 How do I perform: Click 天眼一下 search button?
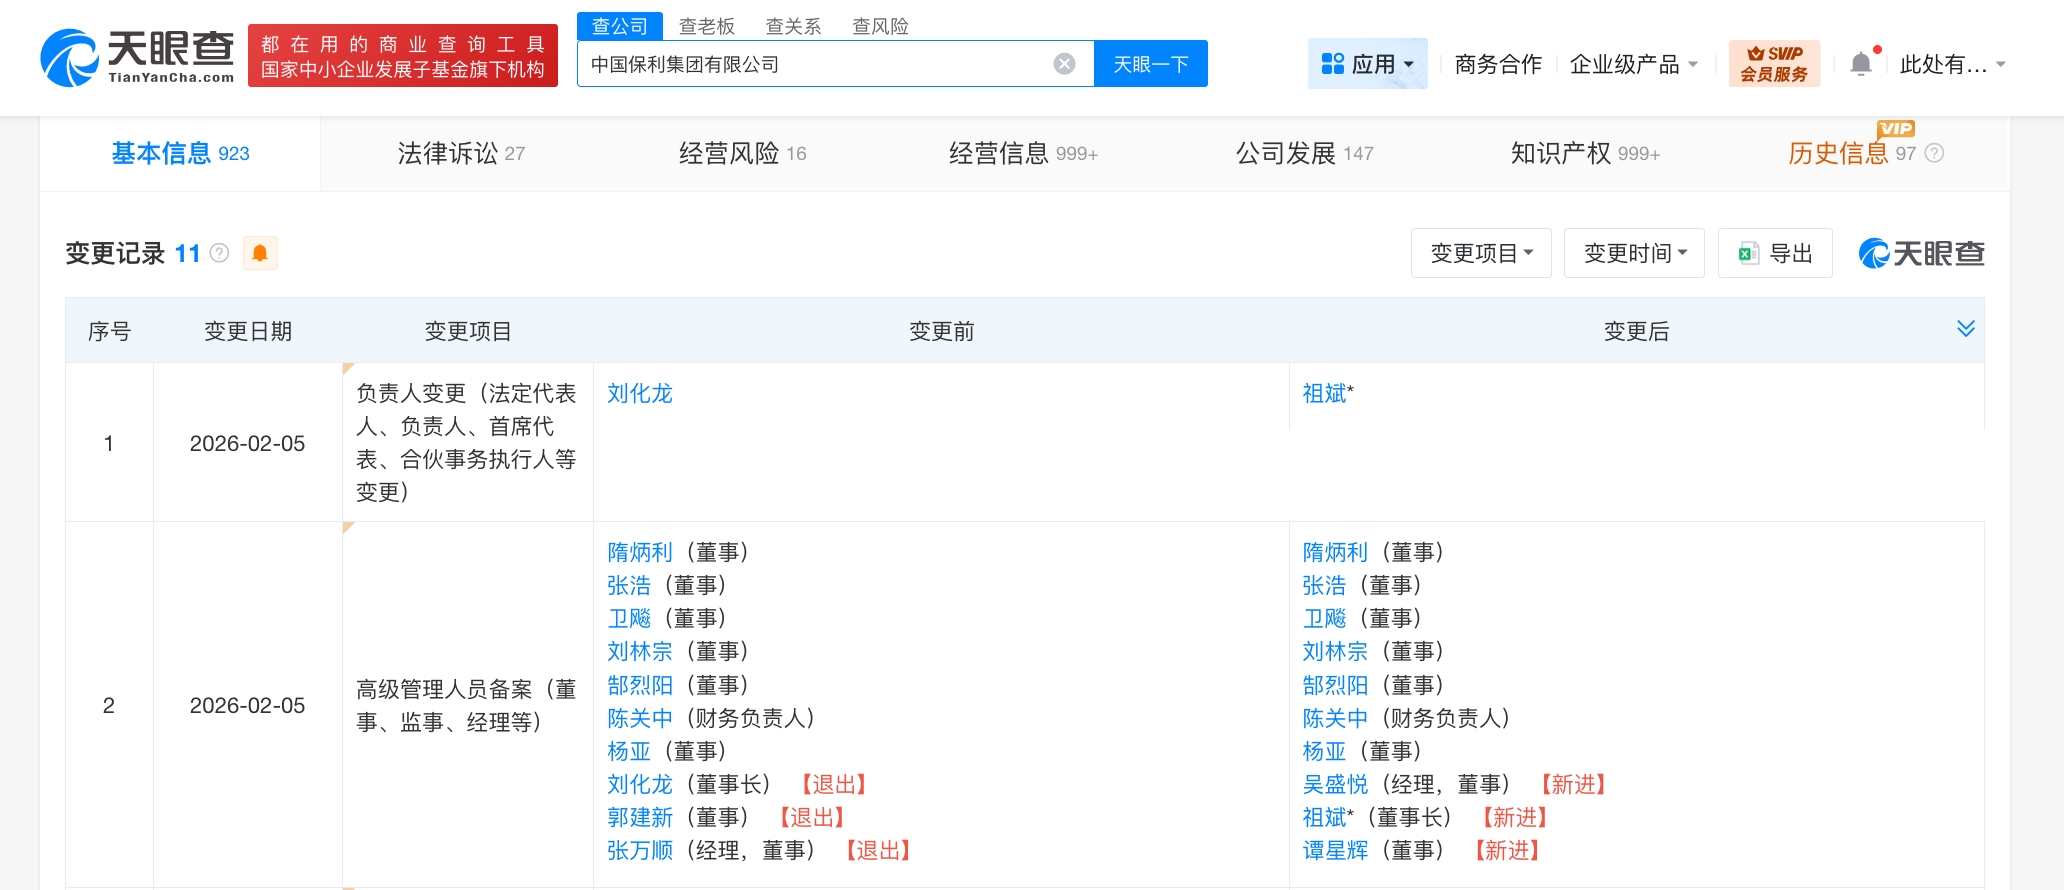[x=1150, y=64]
